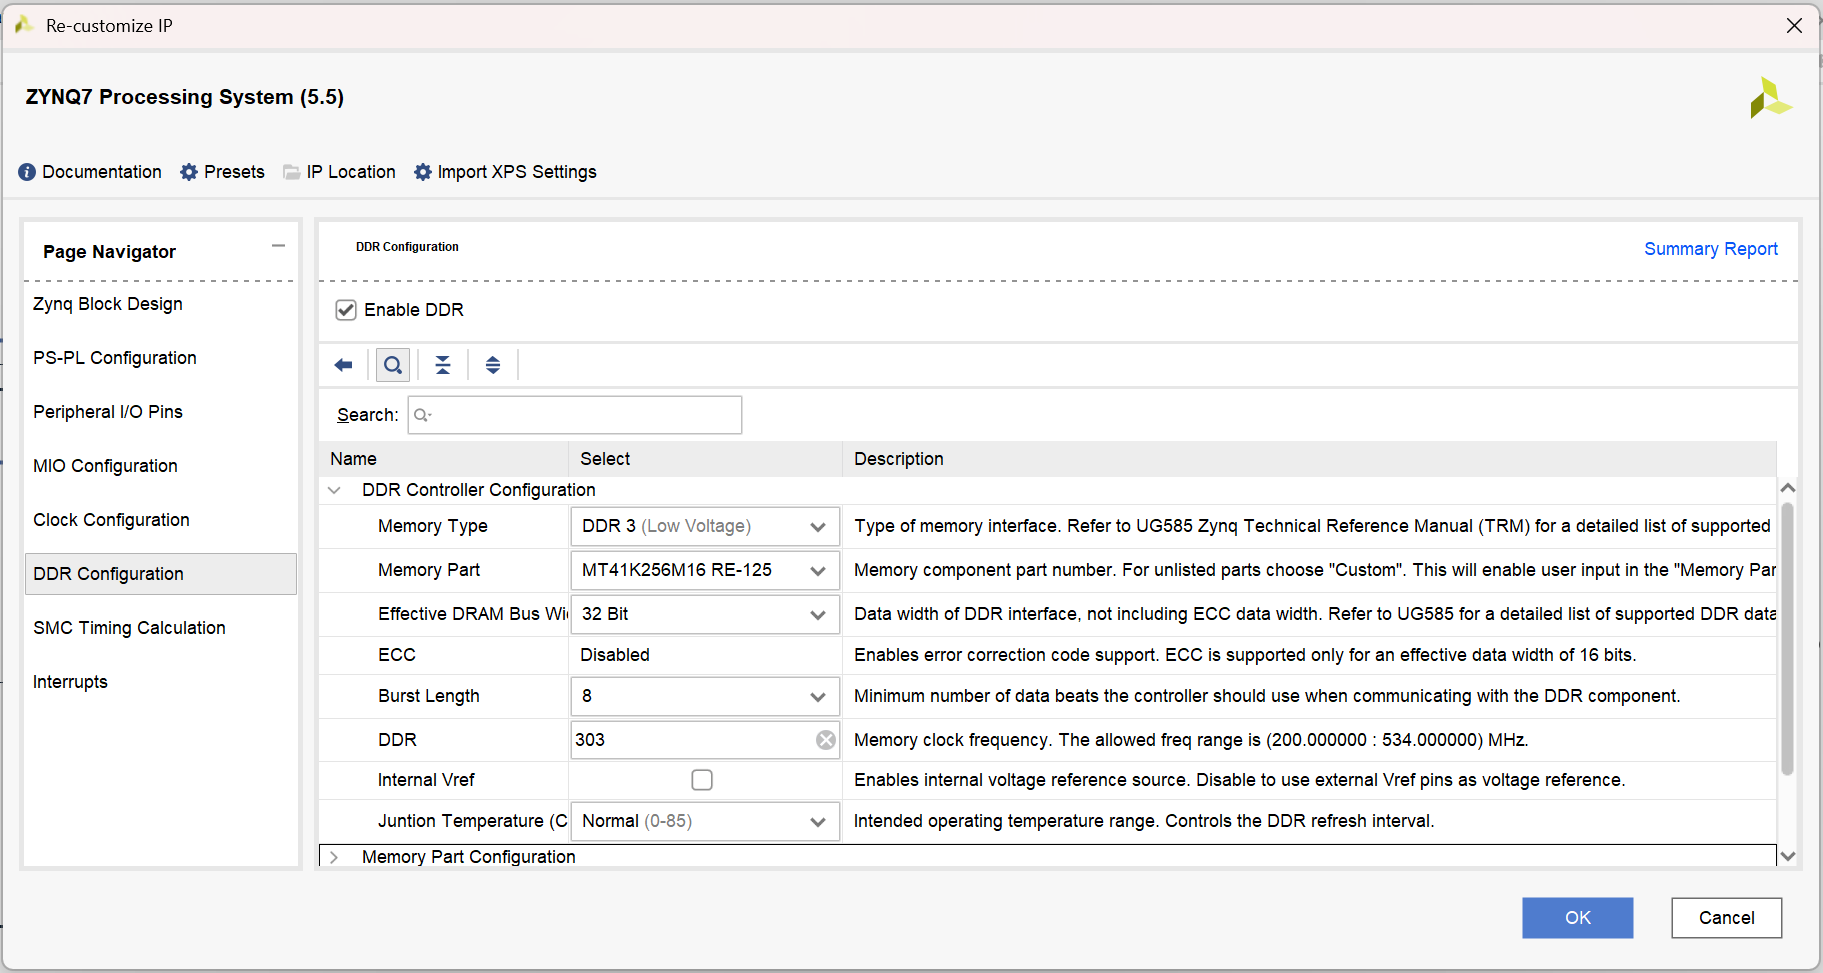Focus the Search input field
The height and width of the screenshot is (973, 1823).
tap(575, 415)
